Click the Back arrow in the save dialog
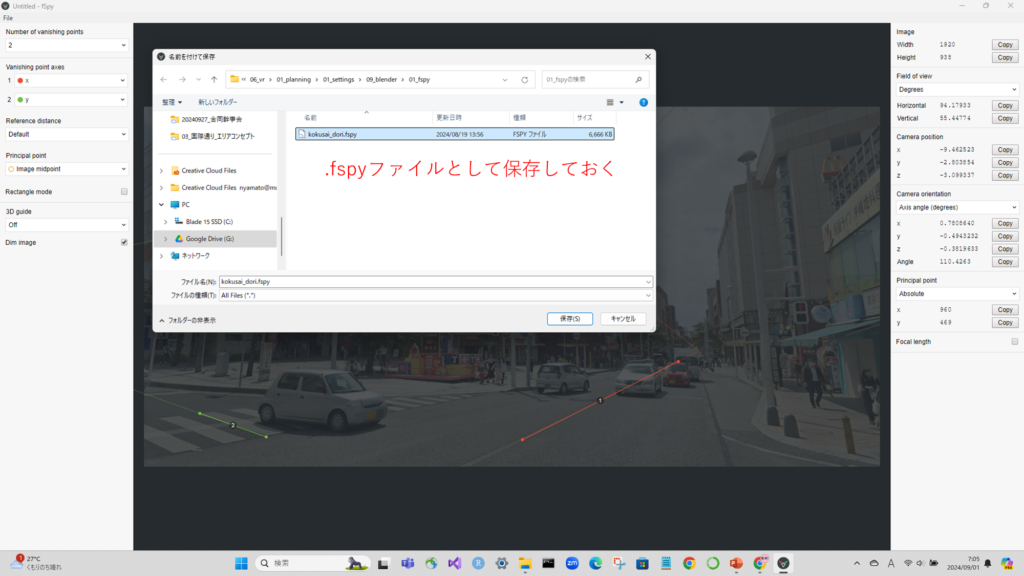The width and height of the screenshot is (1024, 576). pos(165,79)
